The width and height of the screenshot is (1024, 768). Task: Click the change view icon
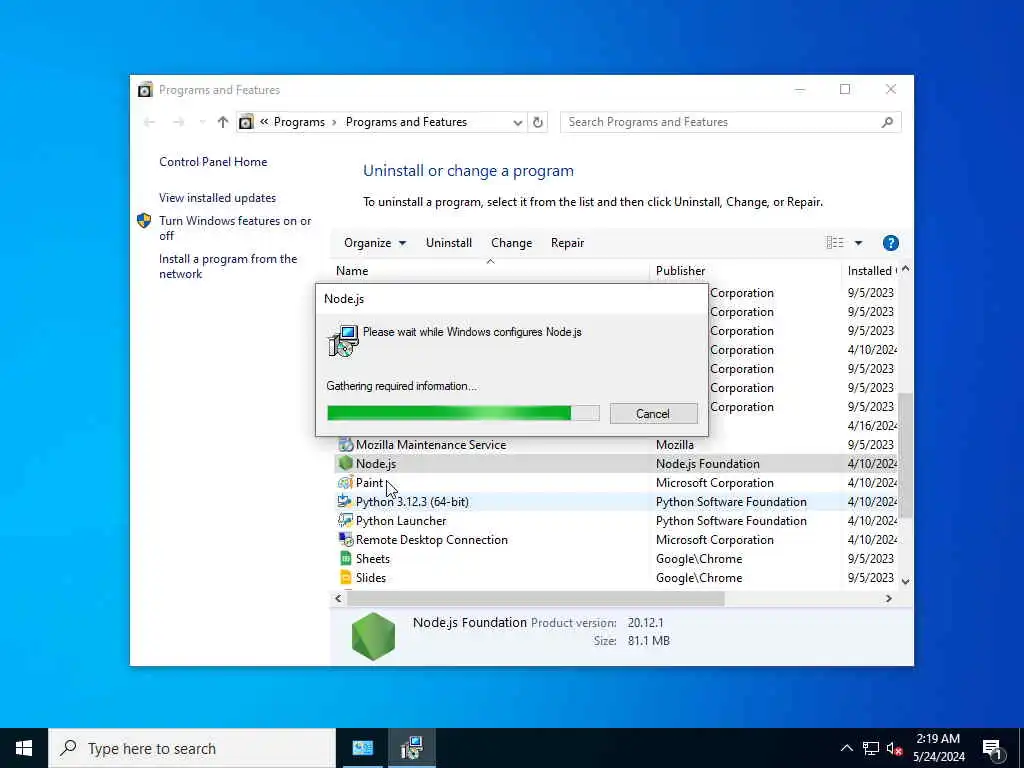tap(835, 243)
